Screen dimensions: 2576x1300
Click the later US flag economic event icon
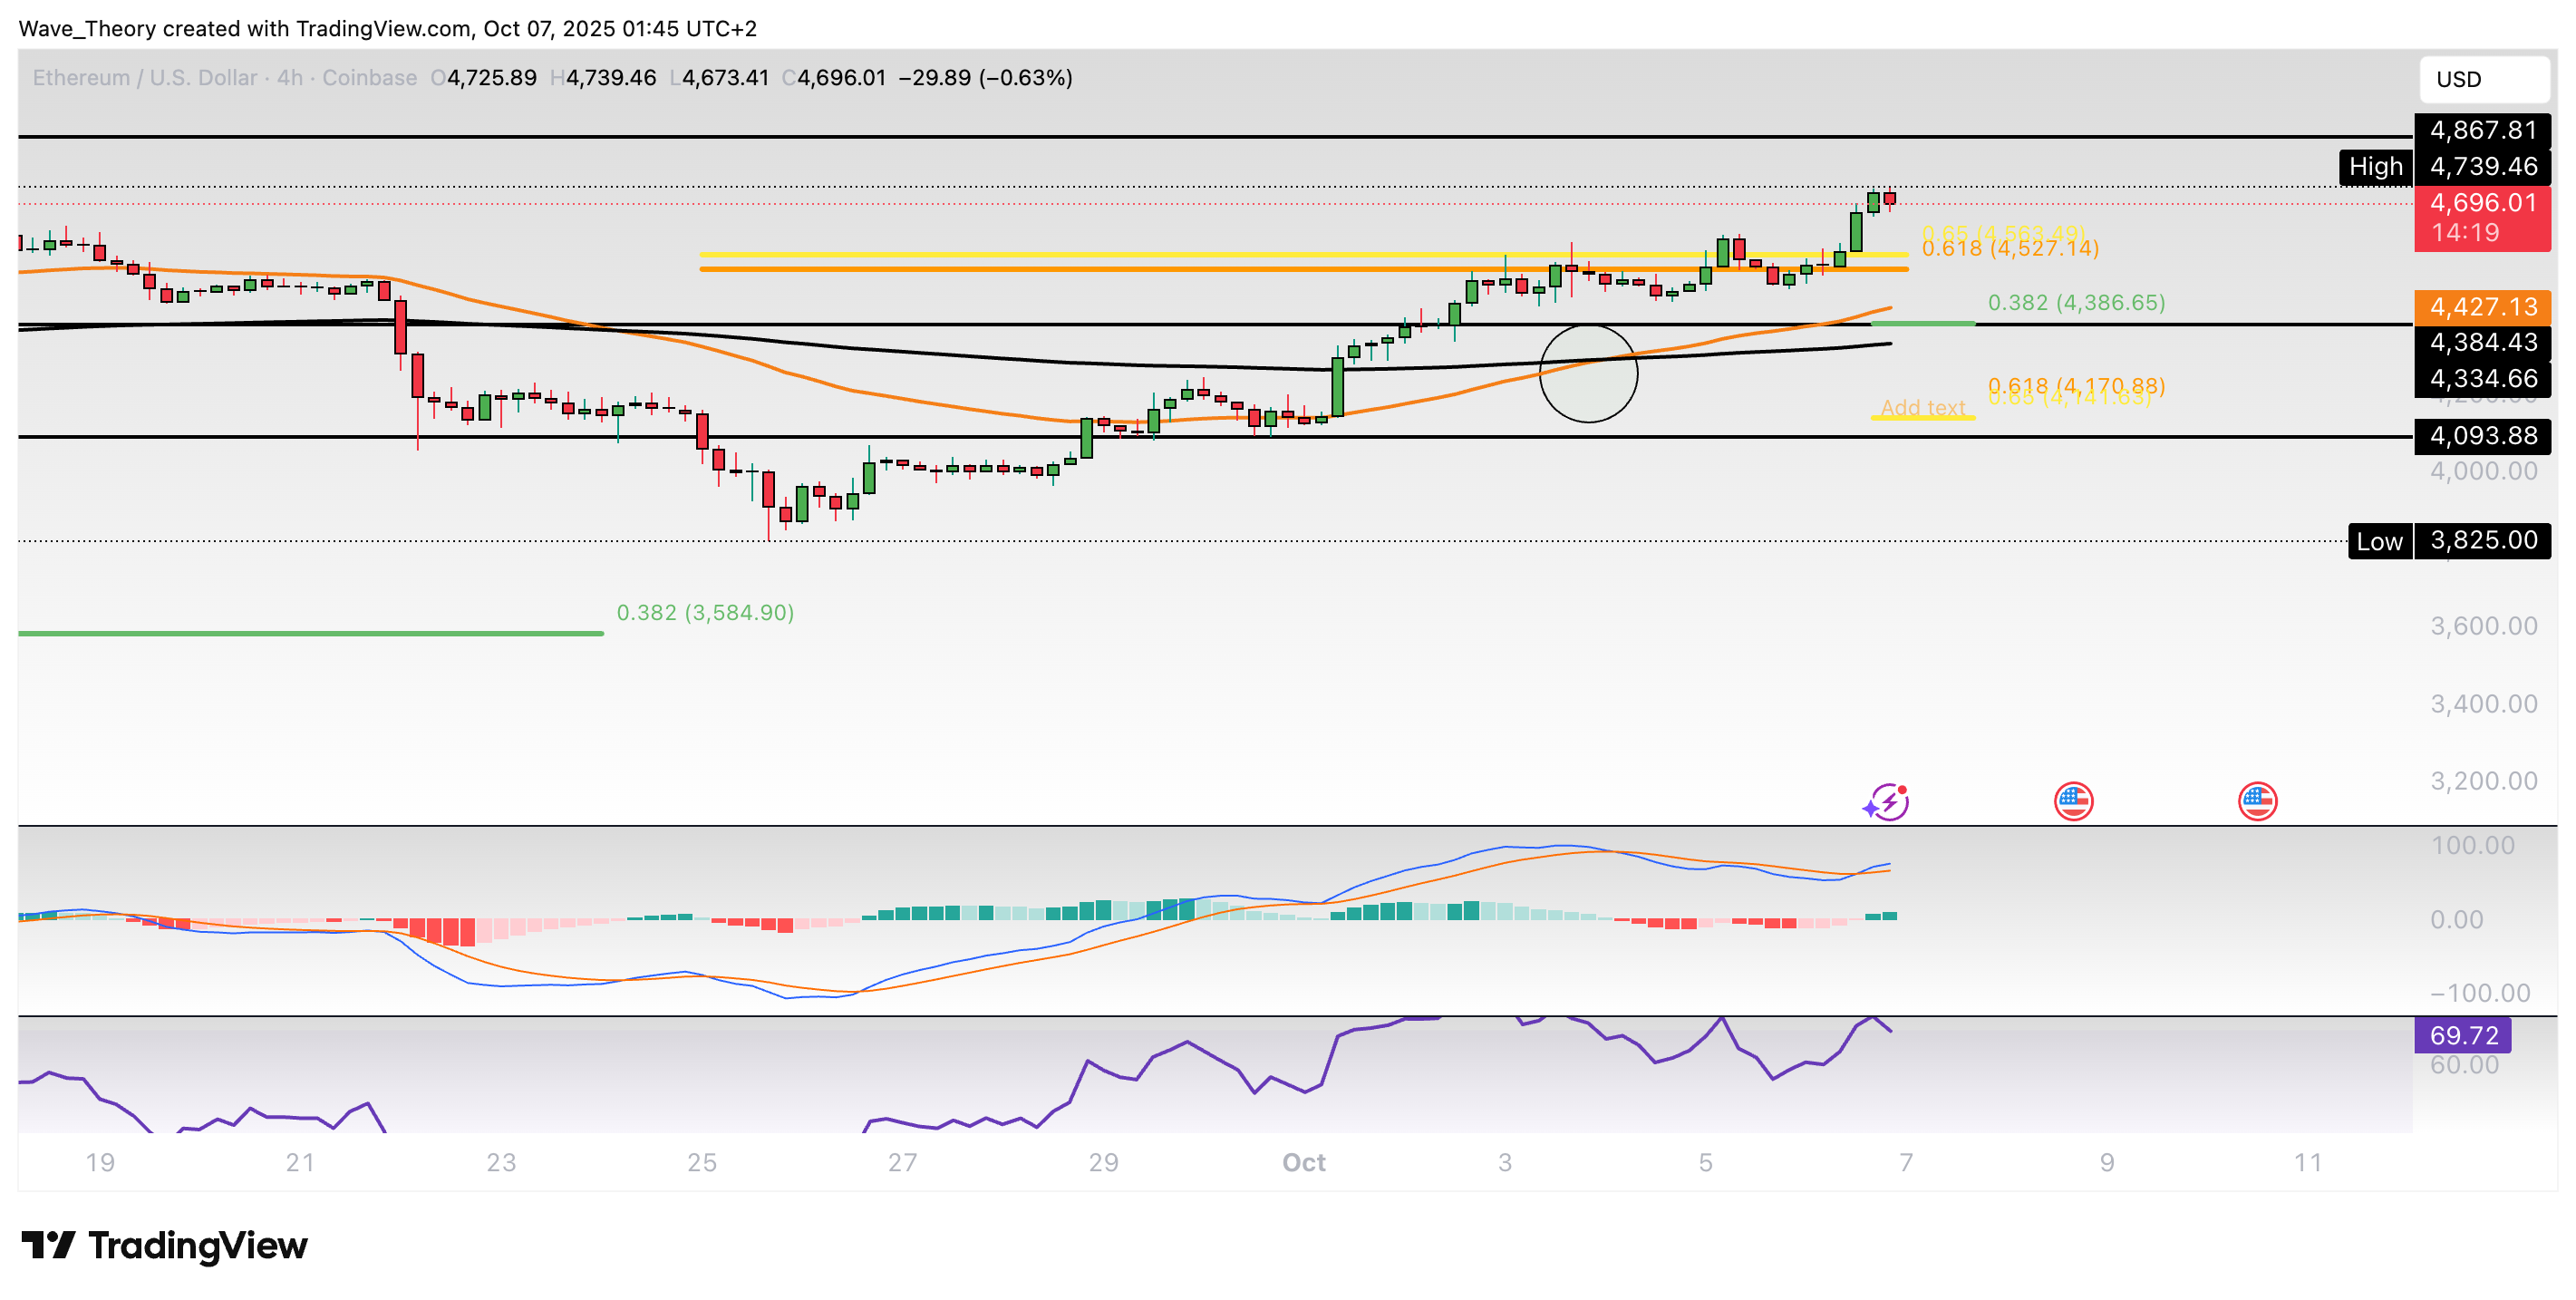(x=2257, y=801)
